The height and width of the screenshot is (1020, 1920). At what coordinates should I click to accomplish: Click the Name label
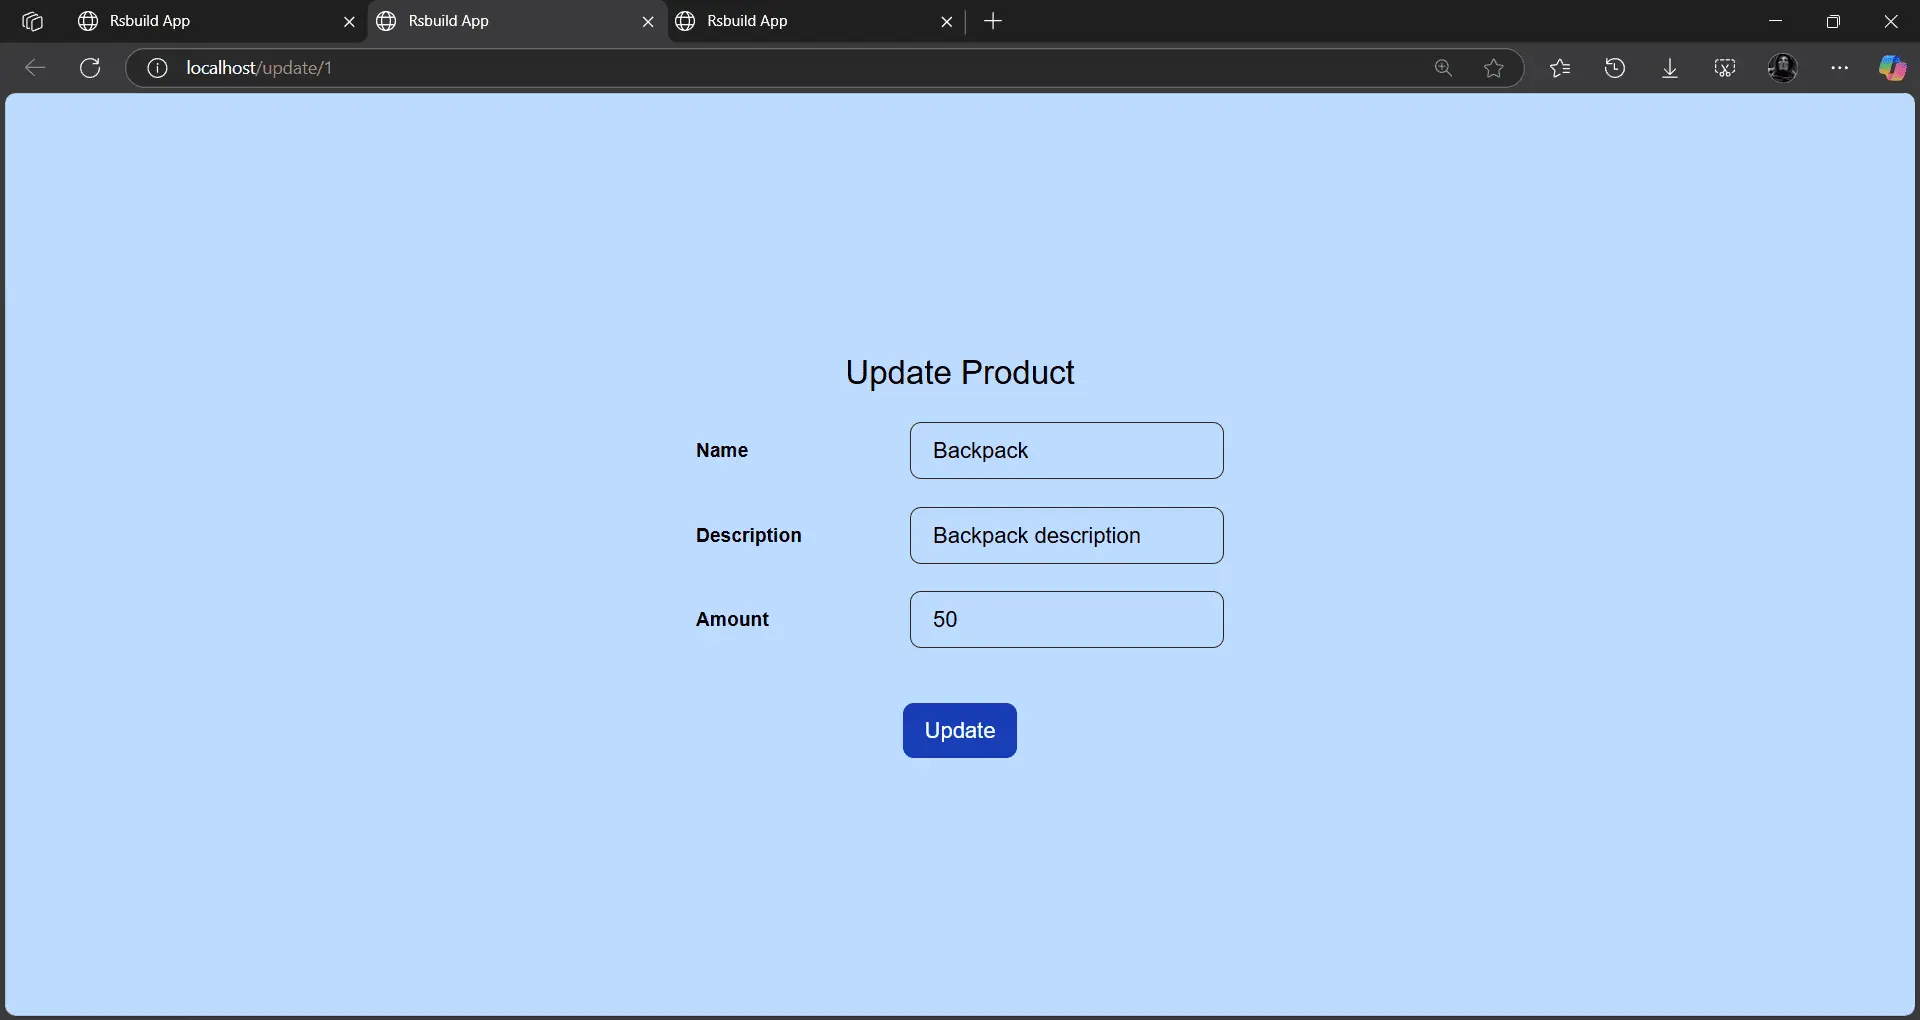click(x=722, y=450)
